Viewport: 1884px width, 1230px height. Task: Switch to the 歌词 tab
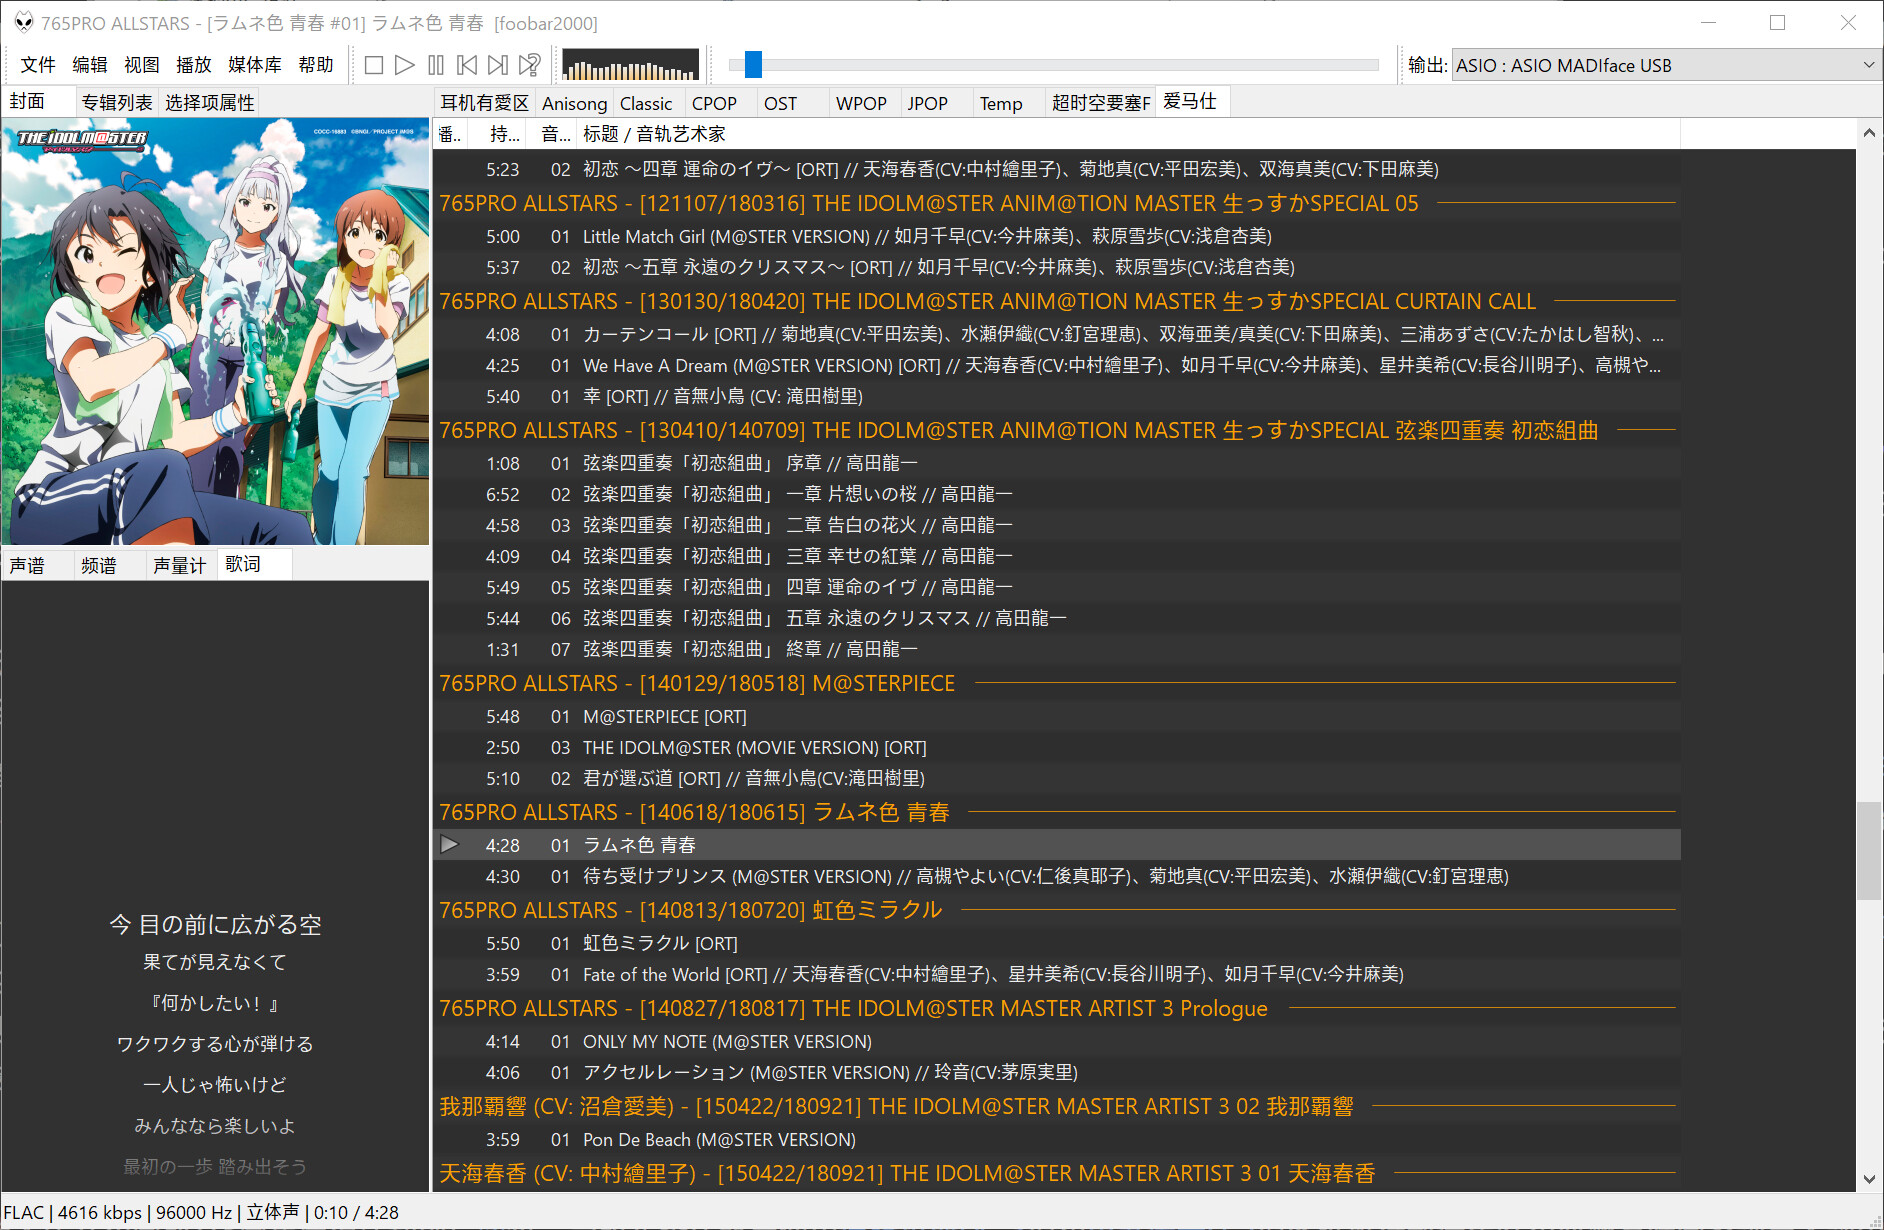click(254, 564)
